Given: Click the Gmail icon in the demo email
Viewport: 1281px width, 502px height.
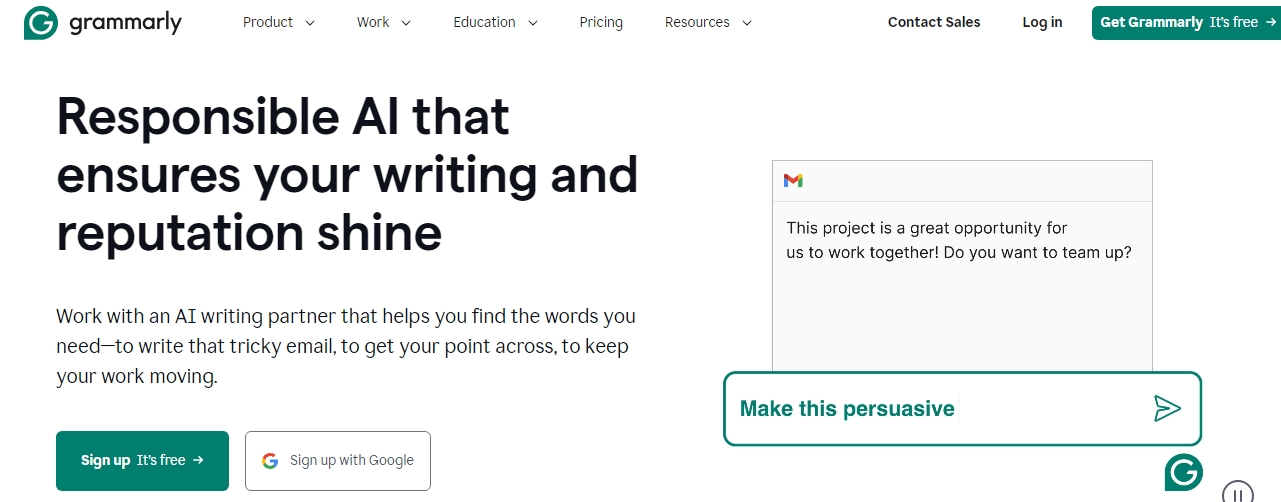Looking at the screenshot, I should pyautogui.click(x=793, y=180).
